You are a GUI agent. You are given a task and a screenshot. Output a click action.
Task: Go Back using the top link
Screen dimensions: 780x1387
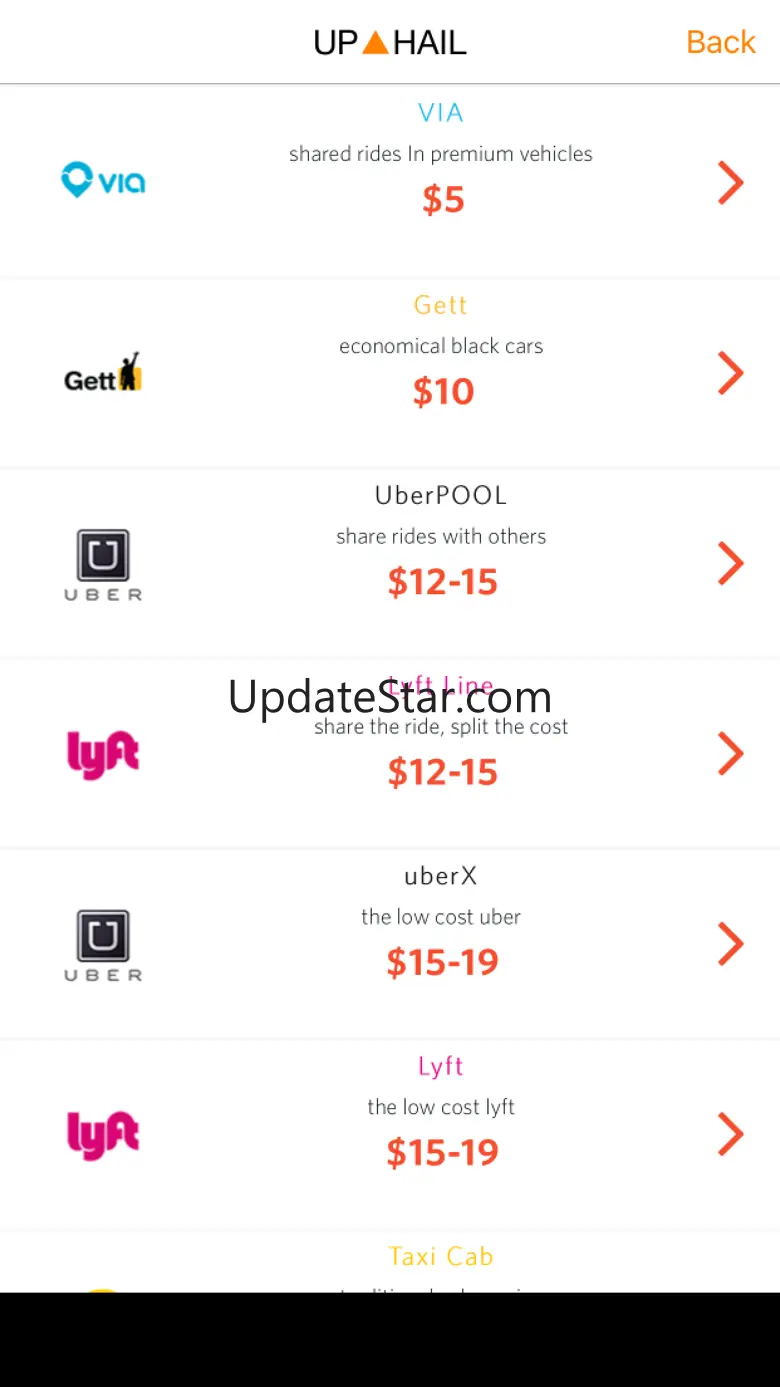tap(720, 42)
